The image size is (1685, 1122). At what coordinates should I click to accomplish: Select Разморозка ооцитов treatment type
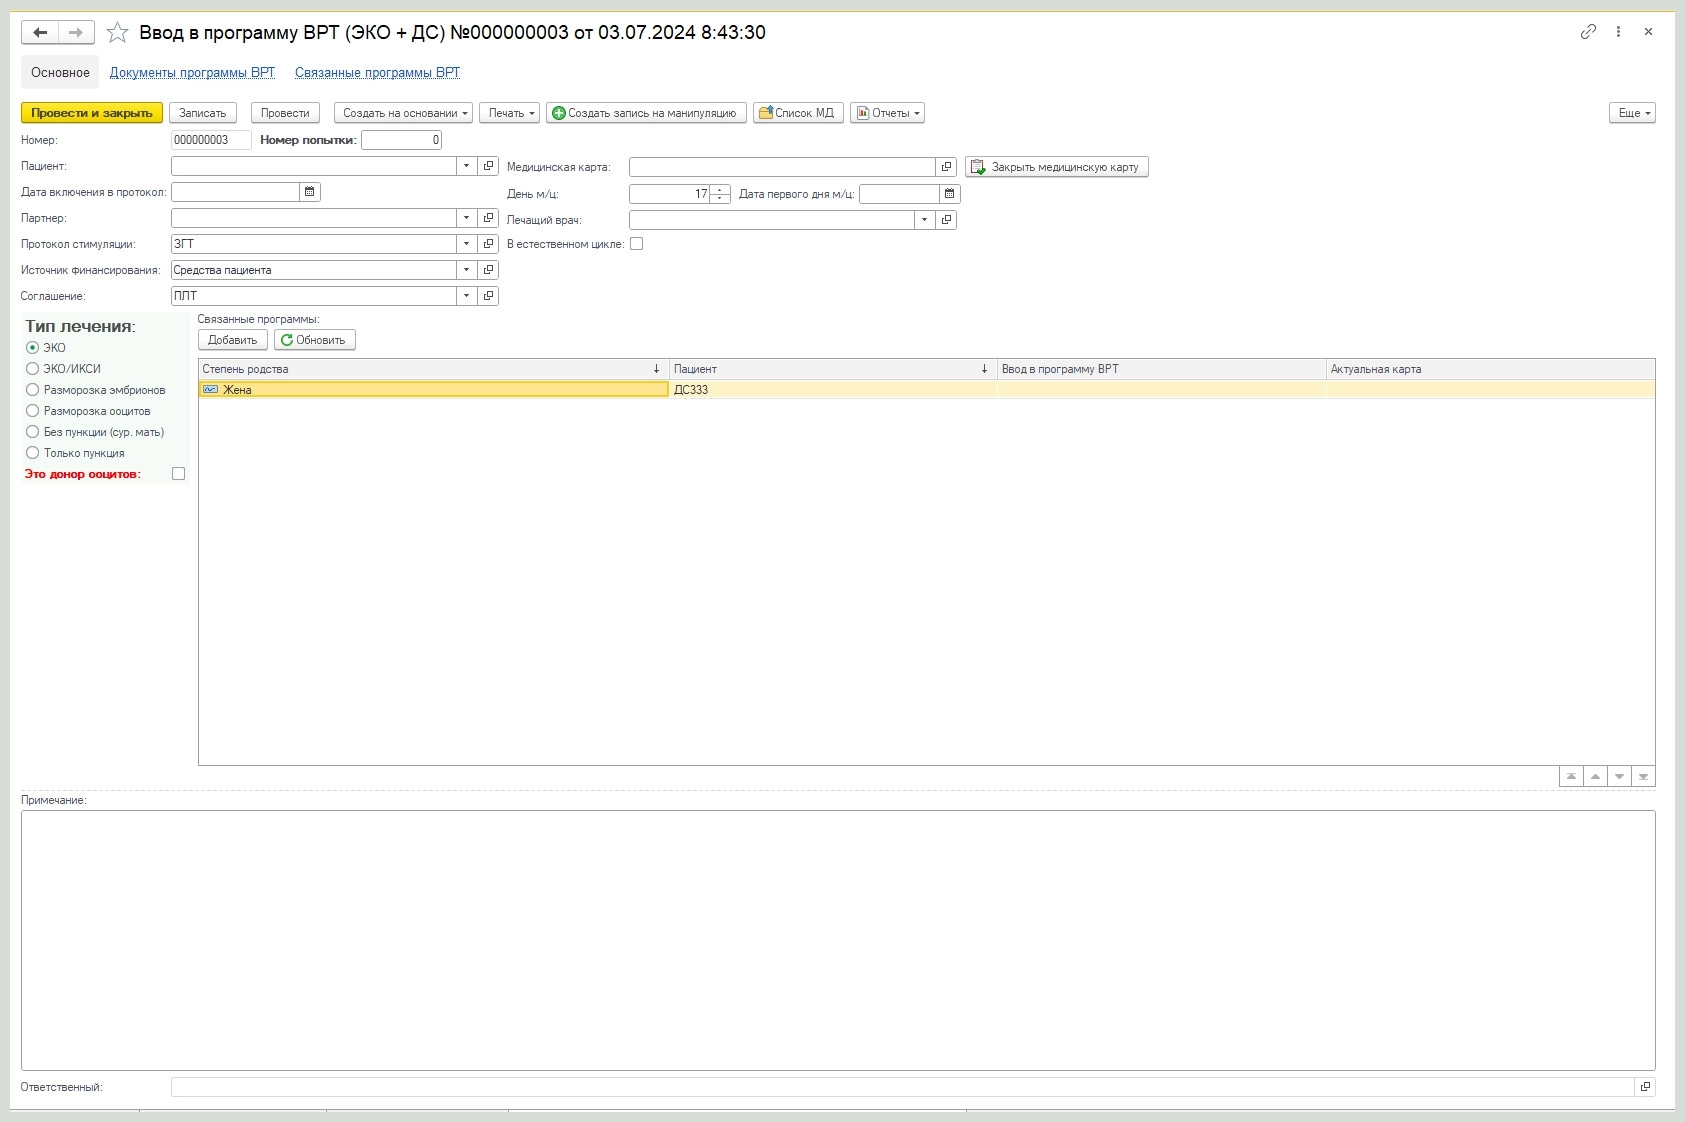(x=32, y=411)
